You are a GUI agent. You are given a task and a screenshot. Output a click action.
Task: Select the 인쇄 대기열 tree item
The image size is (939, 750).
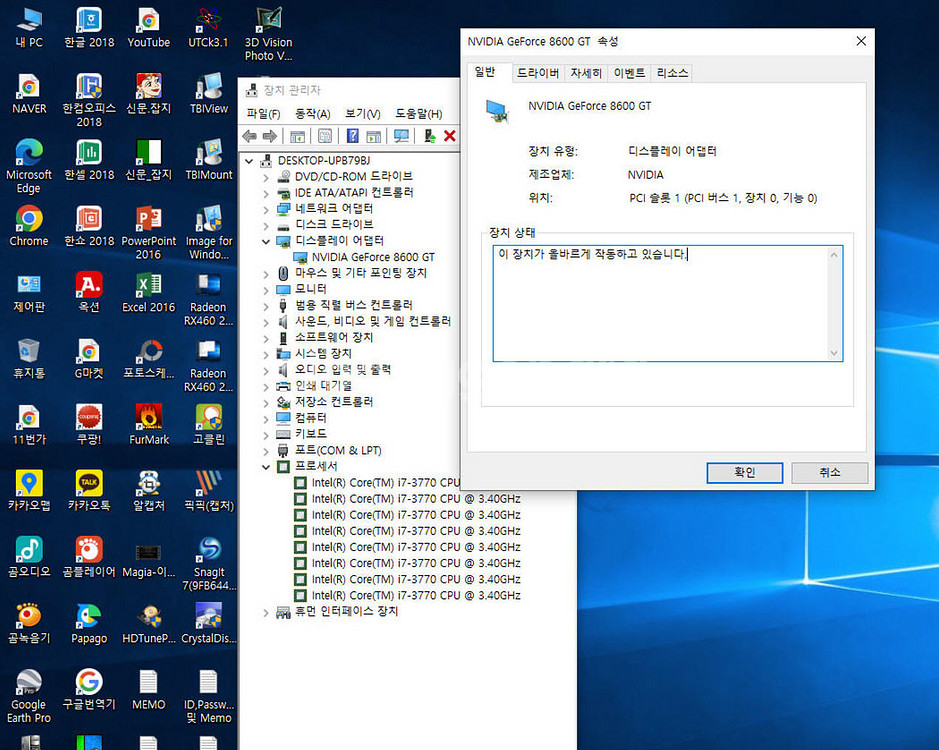coord(323,386)
